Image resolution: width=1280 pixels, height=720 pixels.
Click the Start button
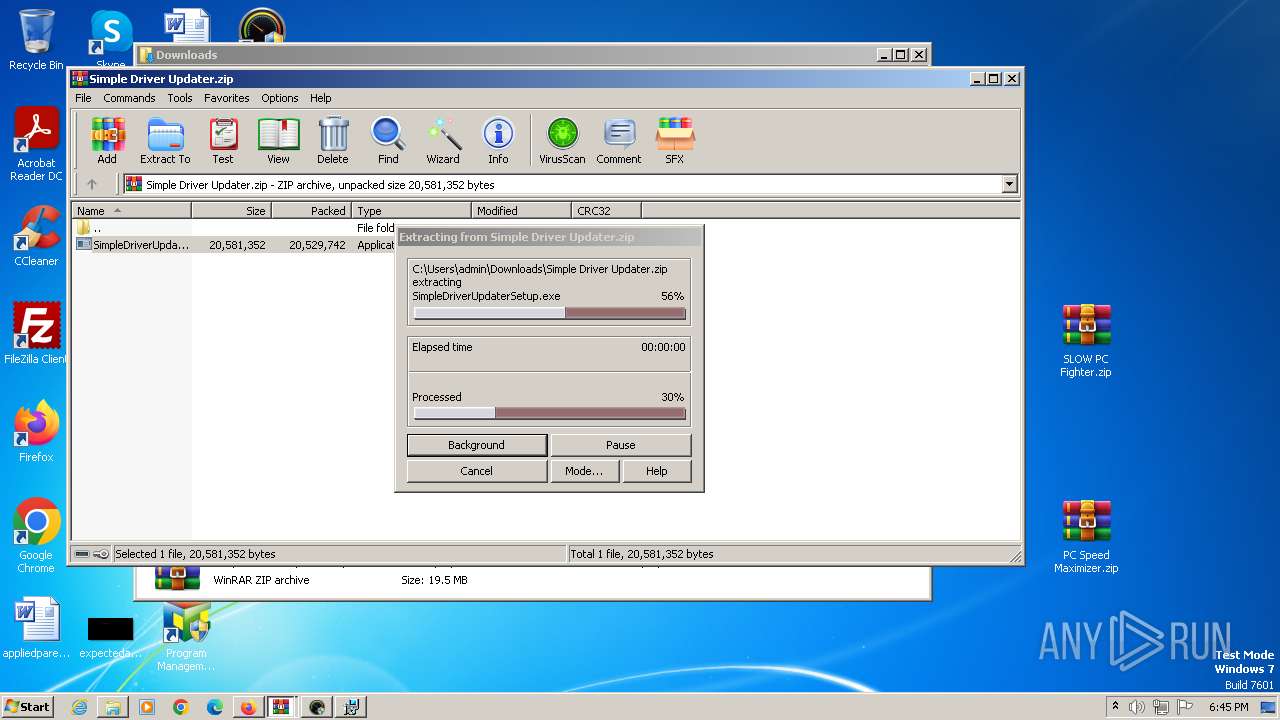point(28,707)
